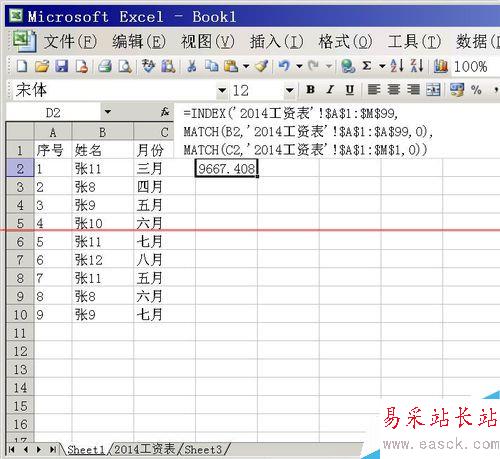Insert hyperlink globe icon
The height and width of the screenshot is (459, 500).
click(x=348, y=66)
